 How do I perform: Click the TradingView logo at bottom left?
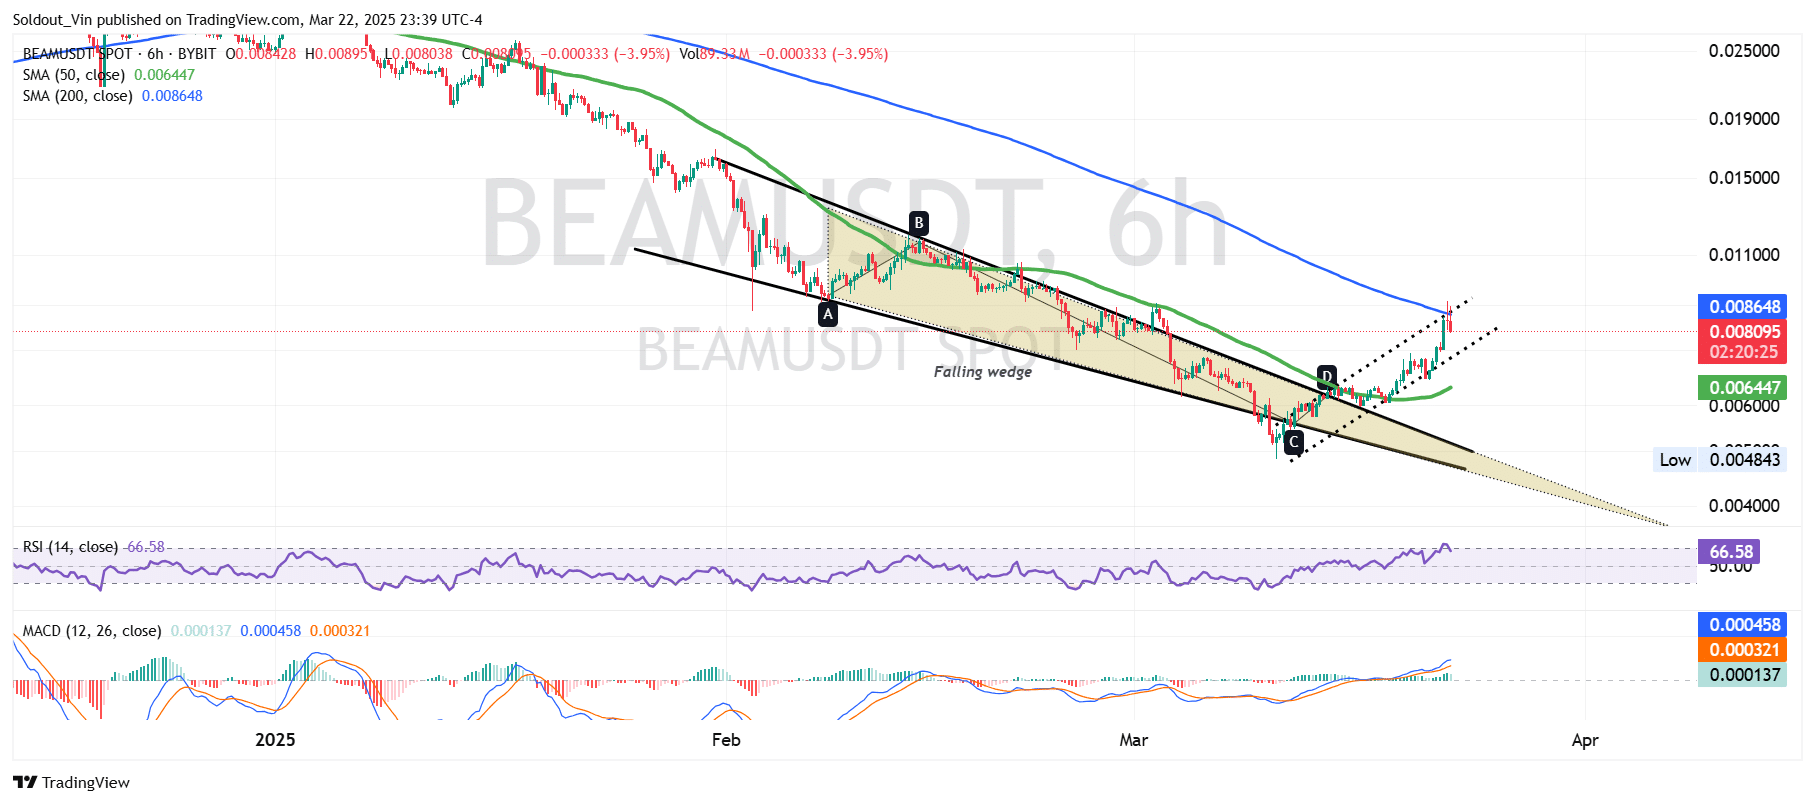[71, 782]
